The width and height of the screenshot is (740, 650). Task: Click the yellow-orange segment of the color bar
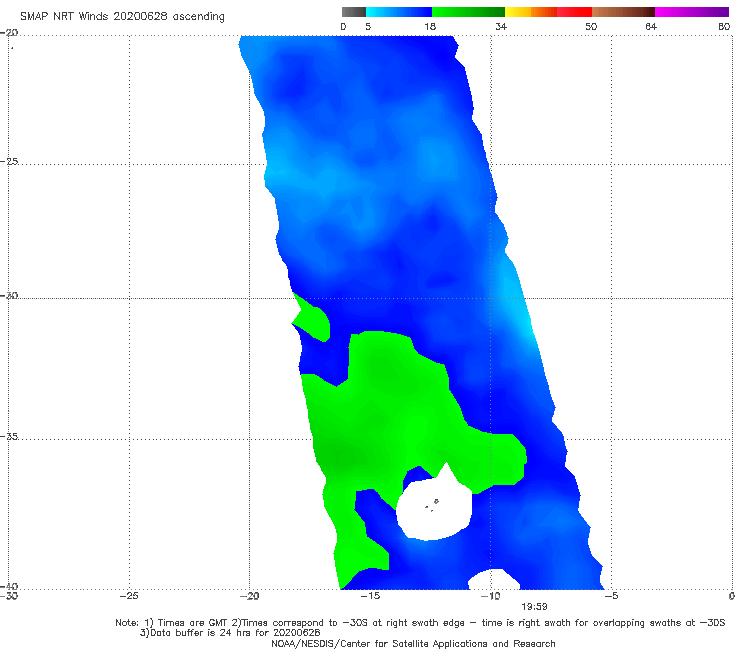pos(531,12)
